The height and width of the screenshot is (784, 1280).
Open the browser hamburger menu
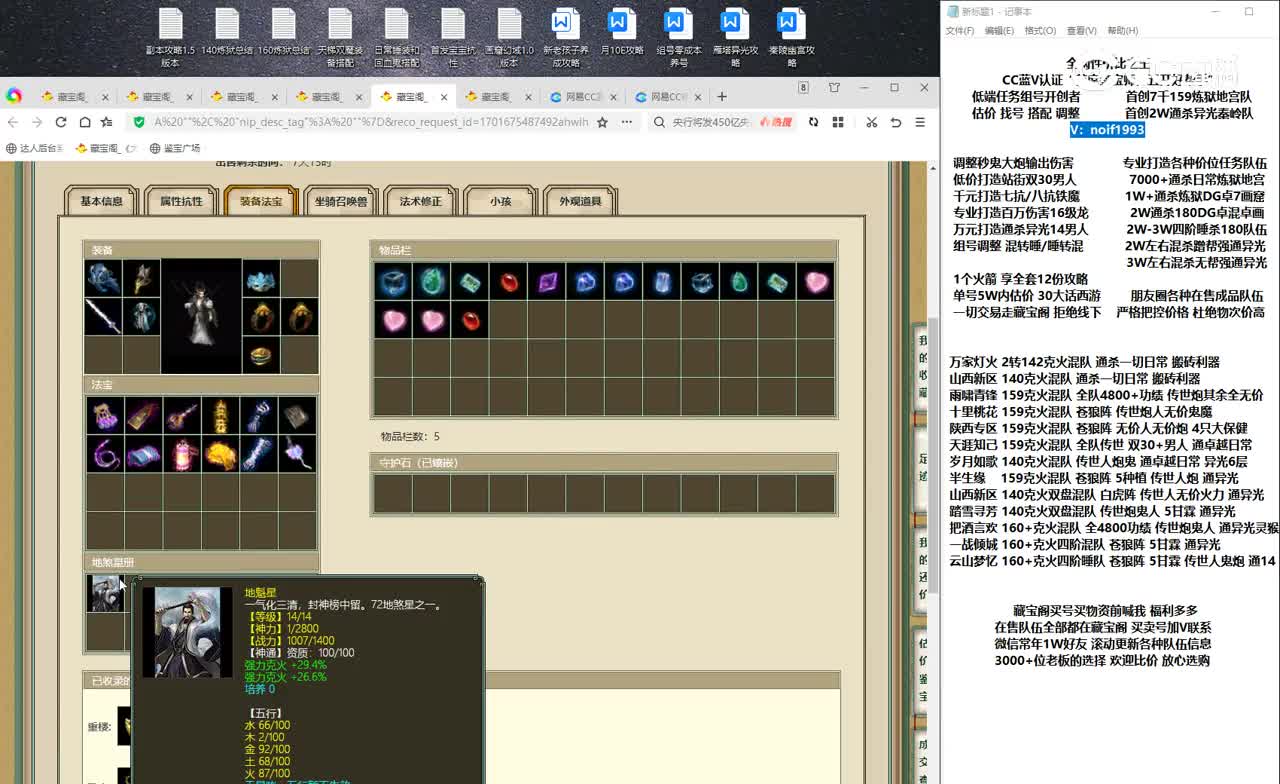tap(920, 122)
